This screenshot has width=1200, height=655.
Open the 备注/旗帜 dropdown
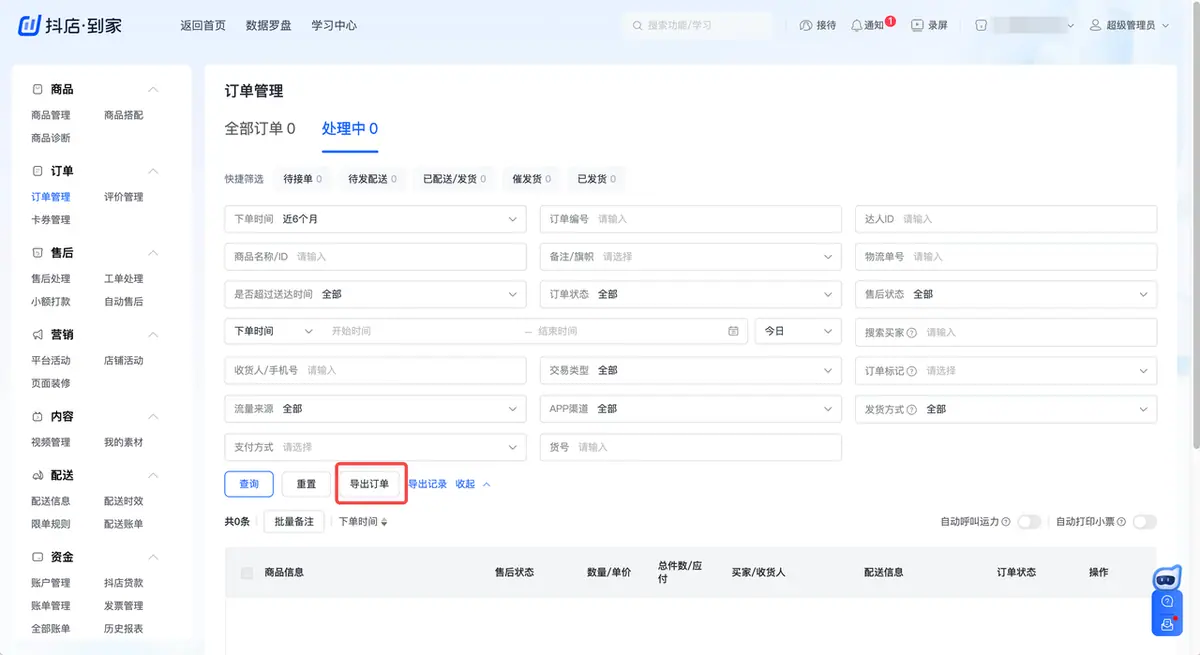(690, 257)
